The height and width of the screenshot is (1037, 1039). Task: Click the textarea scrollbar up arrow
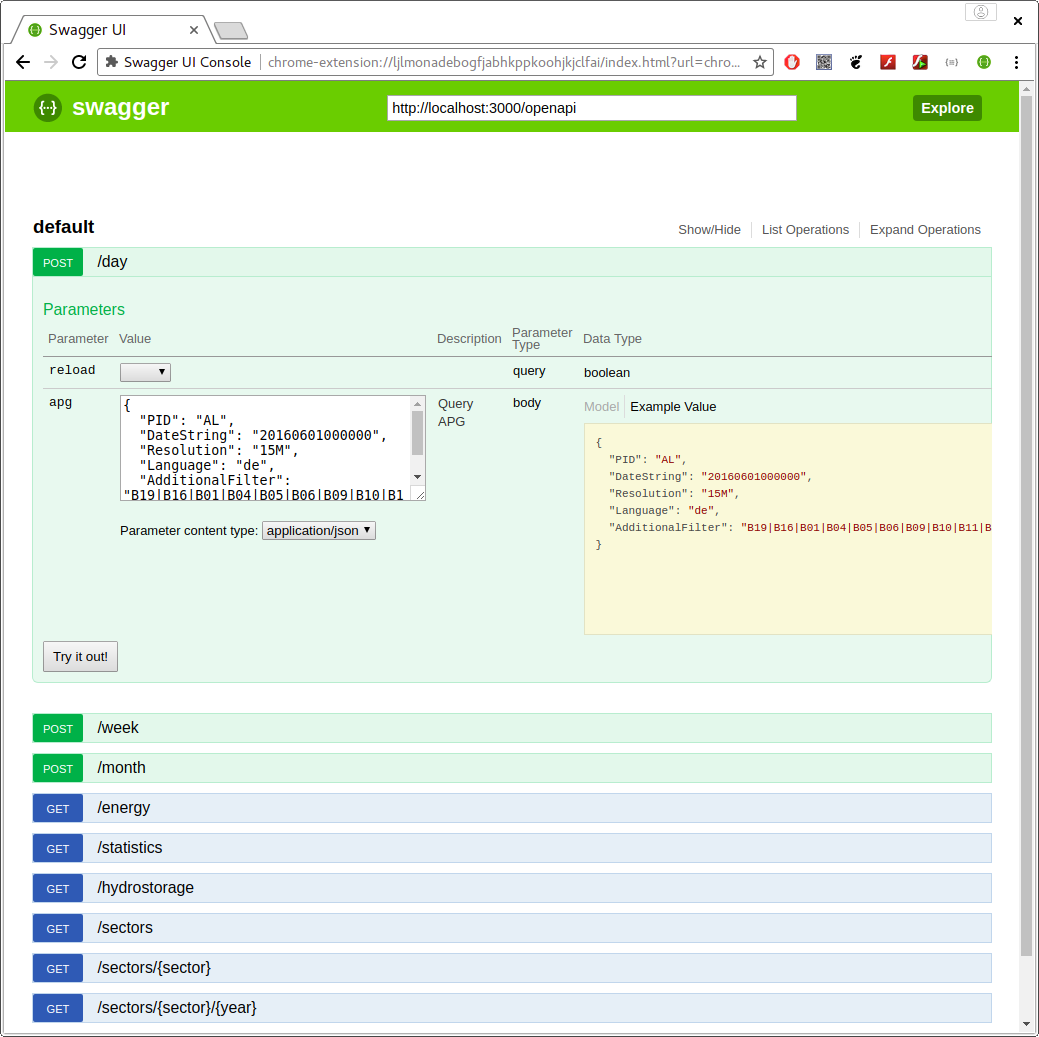pyautogui.click(x=417, y=404)
